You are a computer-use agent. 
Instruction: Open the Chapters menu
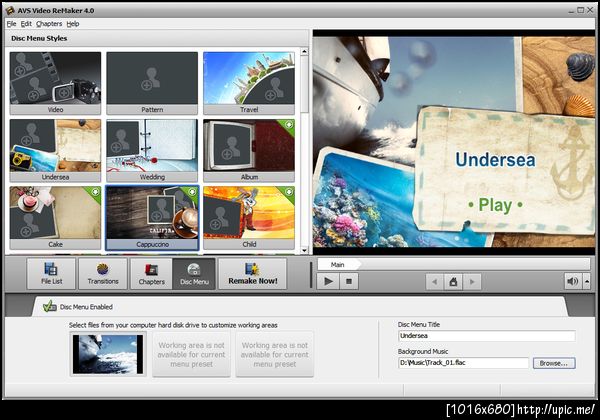pyautogui.click(x=49, y=24)
